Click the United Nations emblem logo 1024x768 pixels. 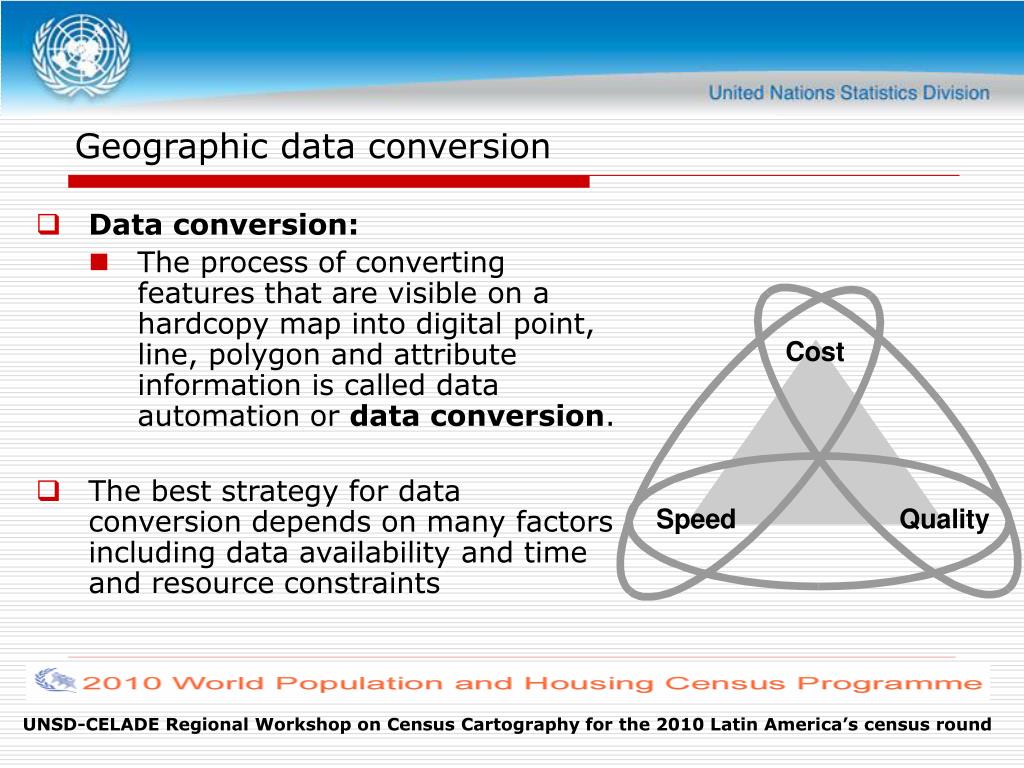click(81, 56)
